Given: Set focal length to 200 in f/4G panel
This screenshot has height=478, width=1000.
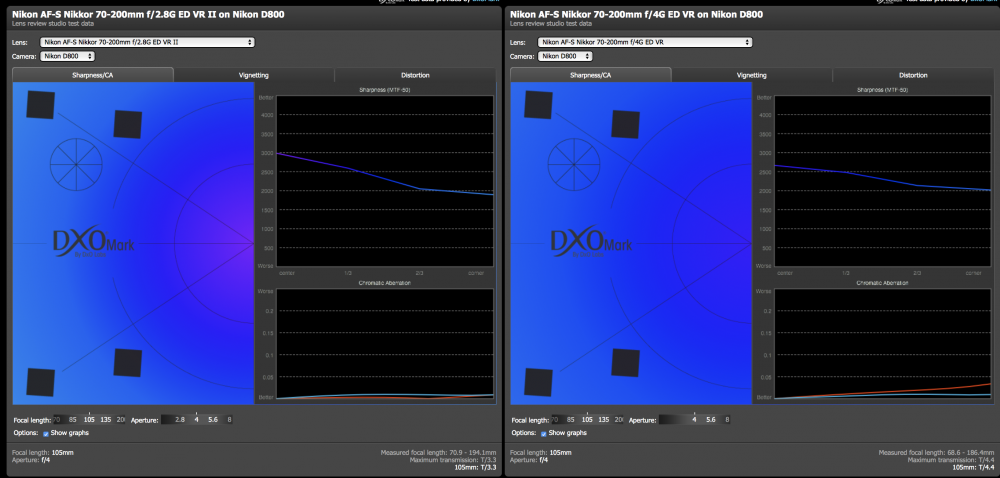Looking at the screenshot, I should tap(619, 420).
